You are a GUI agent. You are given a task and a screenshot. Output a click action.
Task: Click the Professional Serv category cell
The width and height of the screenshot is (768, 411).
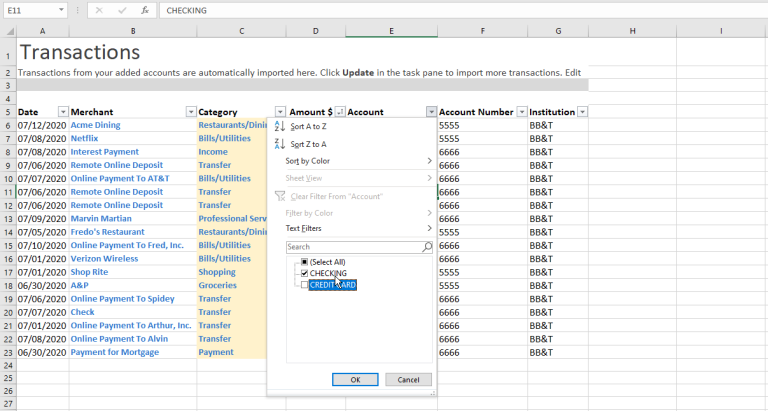click(232, 219)
